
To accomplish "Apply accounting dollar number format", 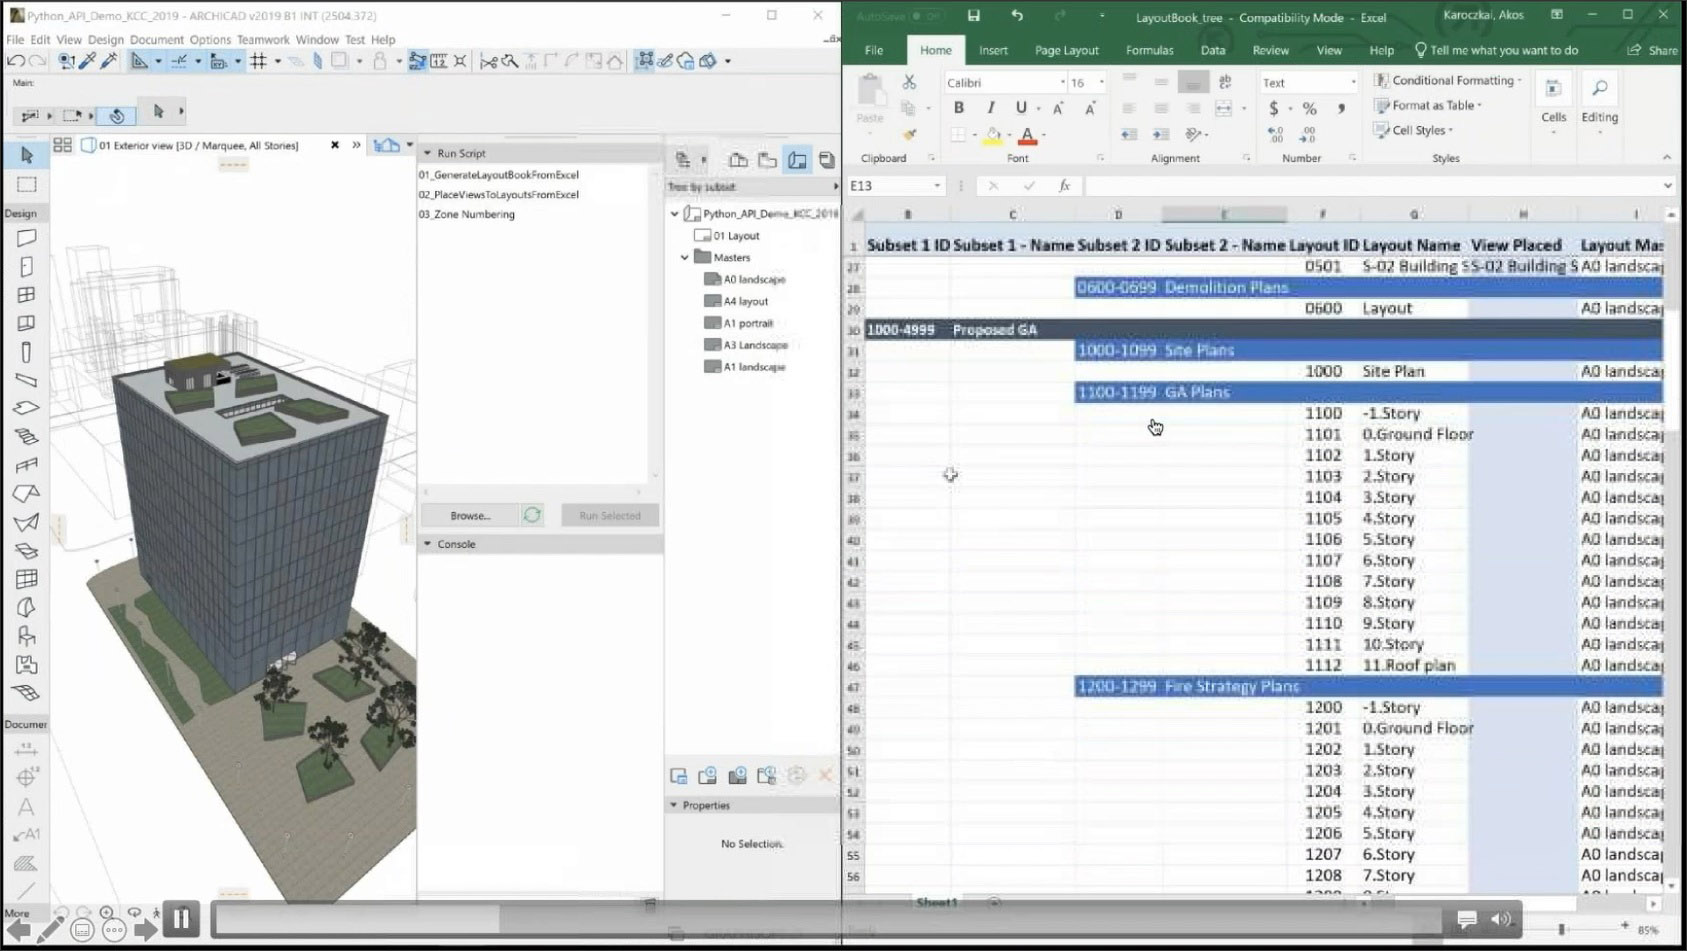I will pyautogui.click(x=1274, y=108).
